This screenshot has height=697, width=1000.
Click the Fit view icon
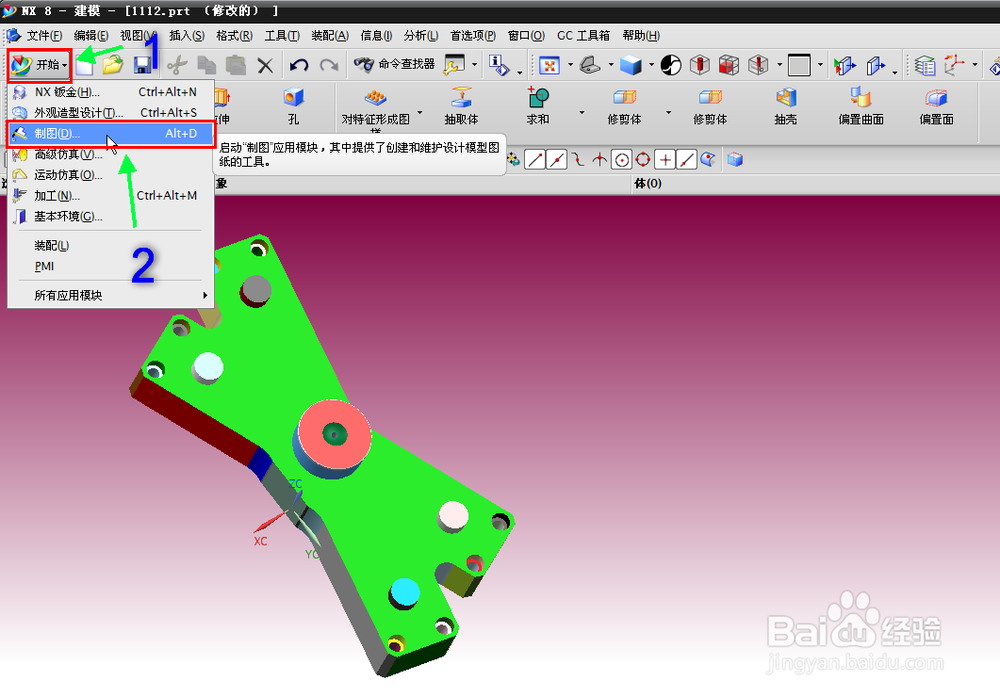pyautogui.click(x=549, y=65)
